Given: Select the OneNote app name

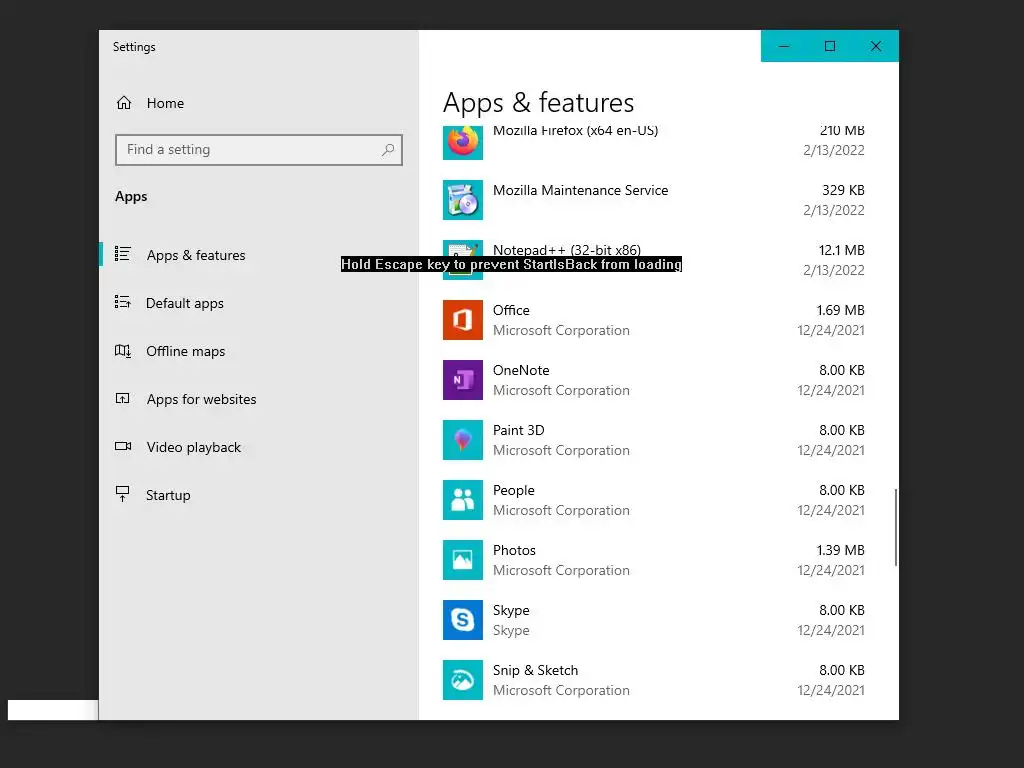Looking at the screenshot, I should (x=520, y=370).
